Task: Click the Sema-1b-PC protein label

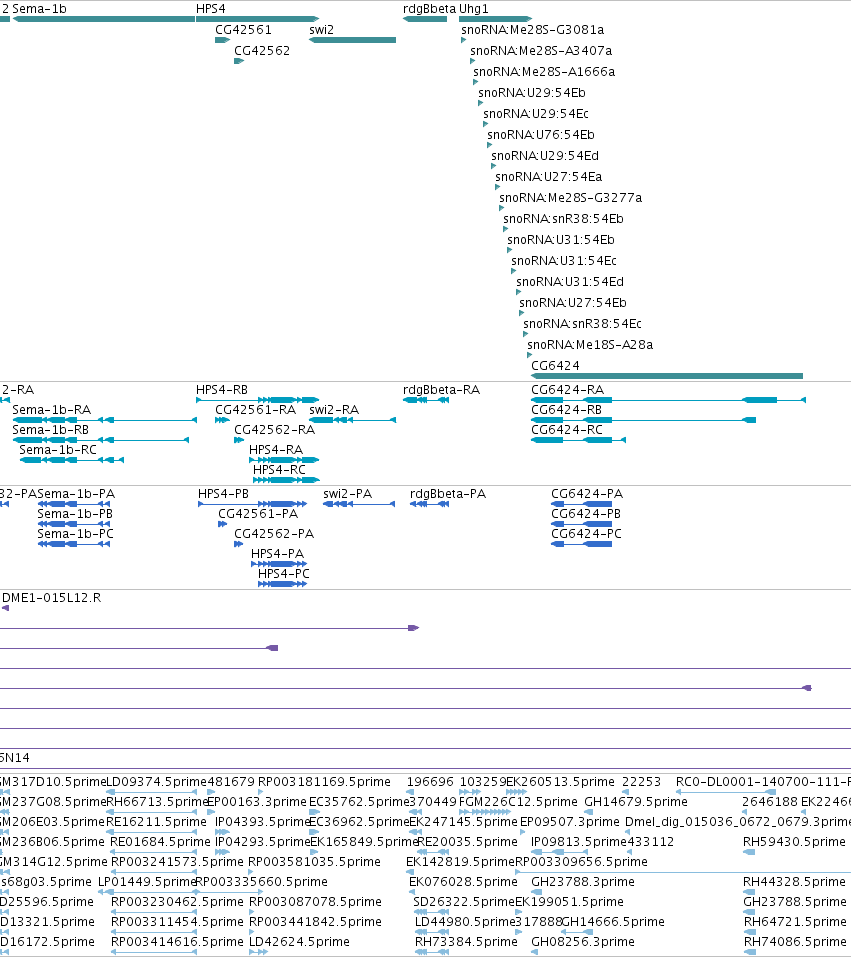Action: 76,534
